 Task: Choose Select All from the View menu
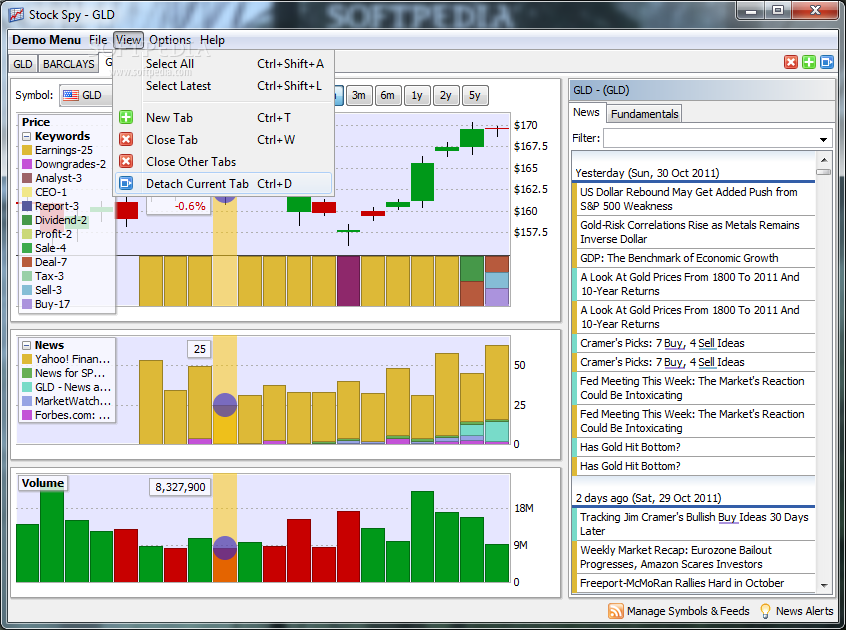point(224,64)
